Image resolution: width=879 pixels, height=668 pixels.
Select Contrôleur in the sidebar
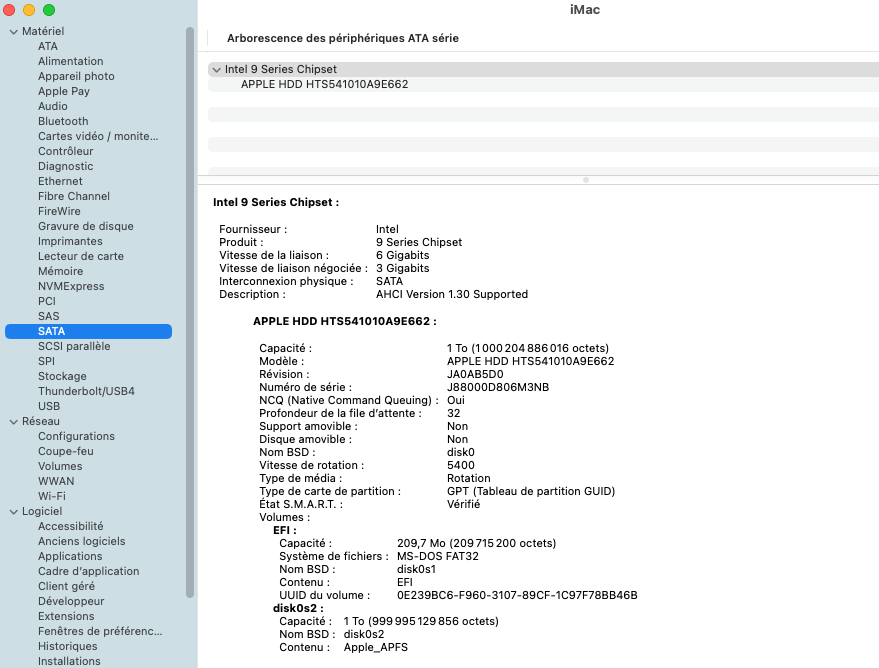pyautogui.click(x=66, y=151)
